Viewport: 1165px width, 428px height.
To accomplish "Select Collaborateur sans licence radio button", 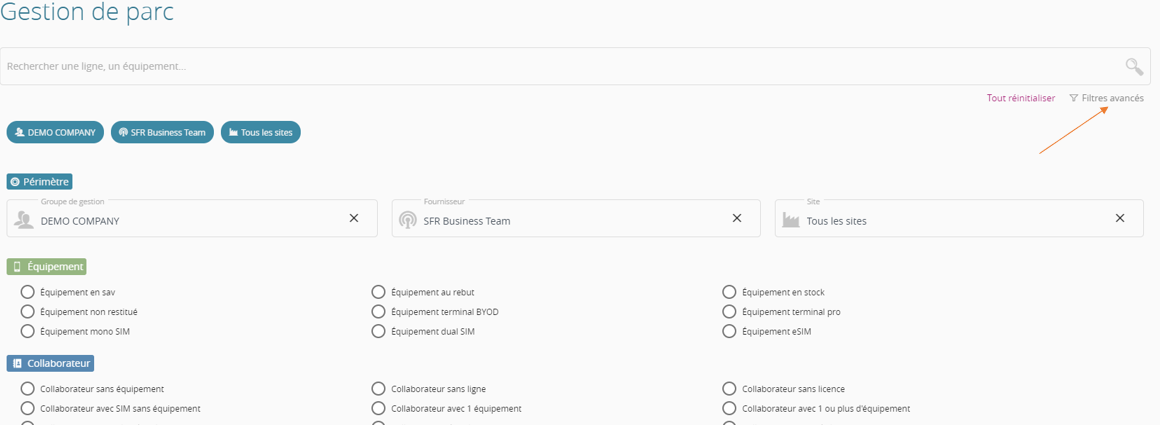I will 729,389.
